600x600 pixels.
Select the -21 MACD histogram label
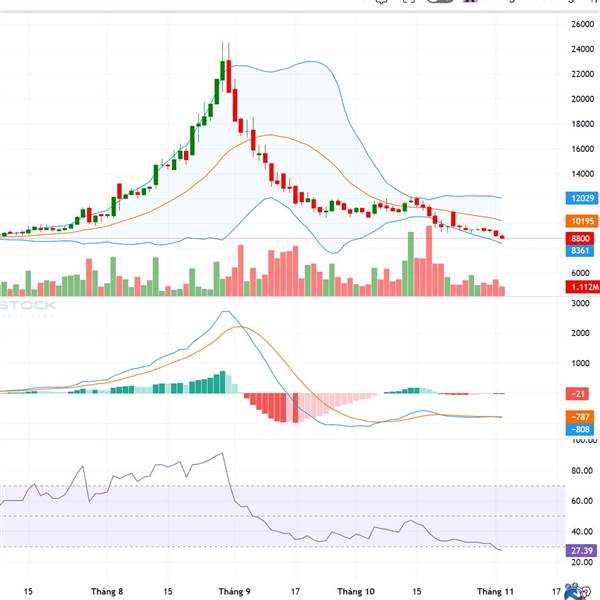click(x=577, y=394)
